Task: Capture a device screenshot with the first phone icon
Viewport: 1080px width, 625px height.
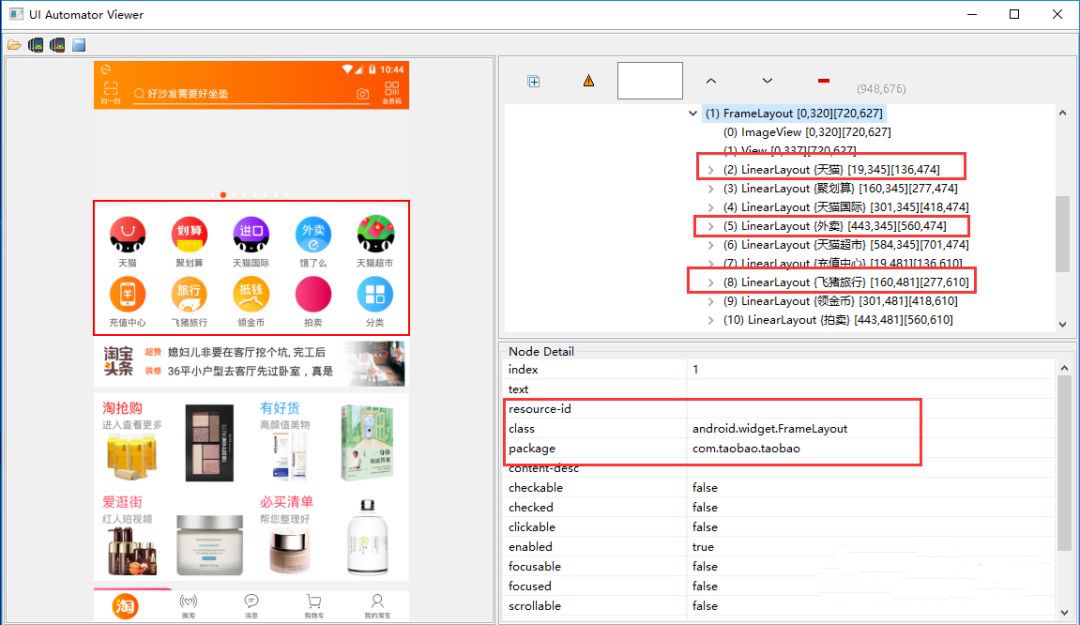Action: pyautogui.click(x=36, y=45)
